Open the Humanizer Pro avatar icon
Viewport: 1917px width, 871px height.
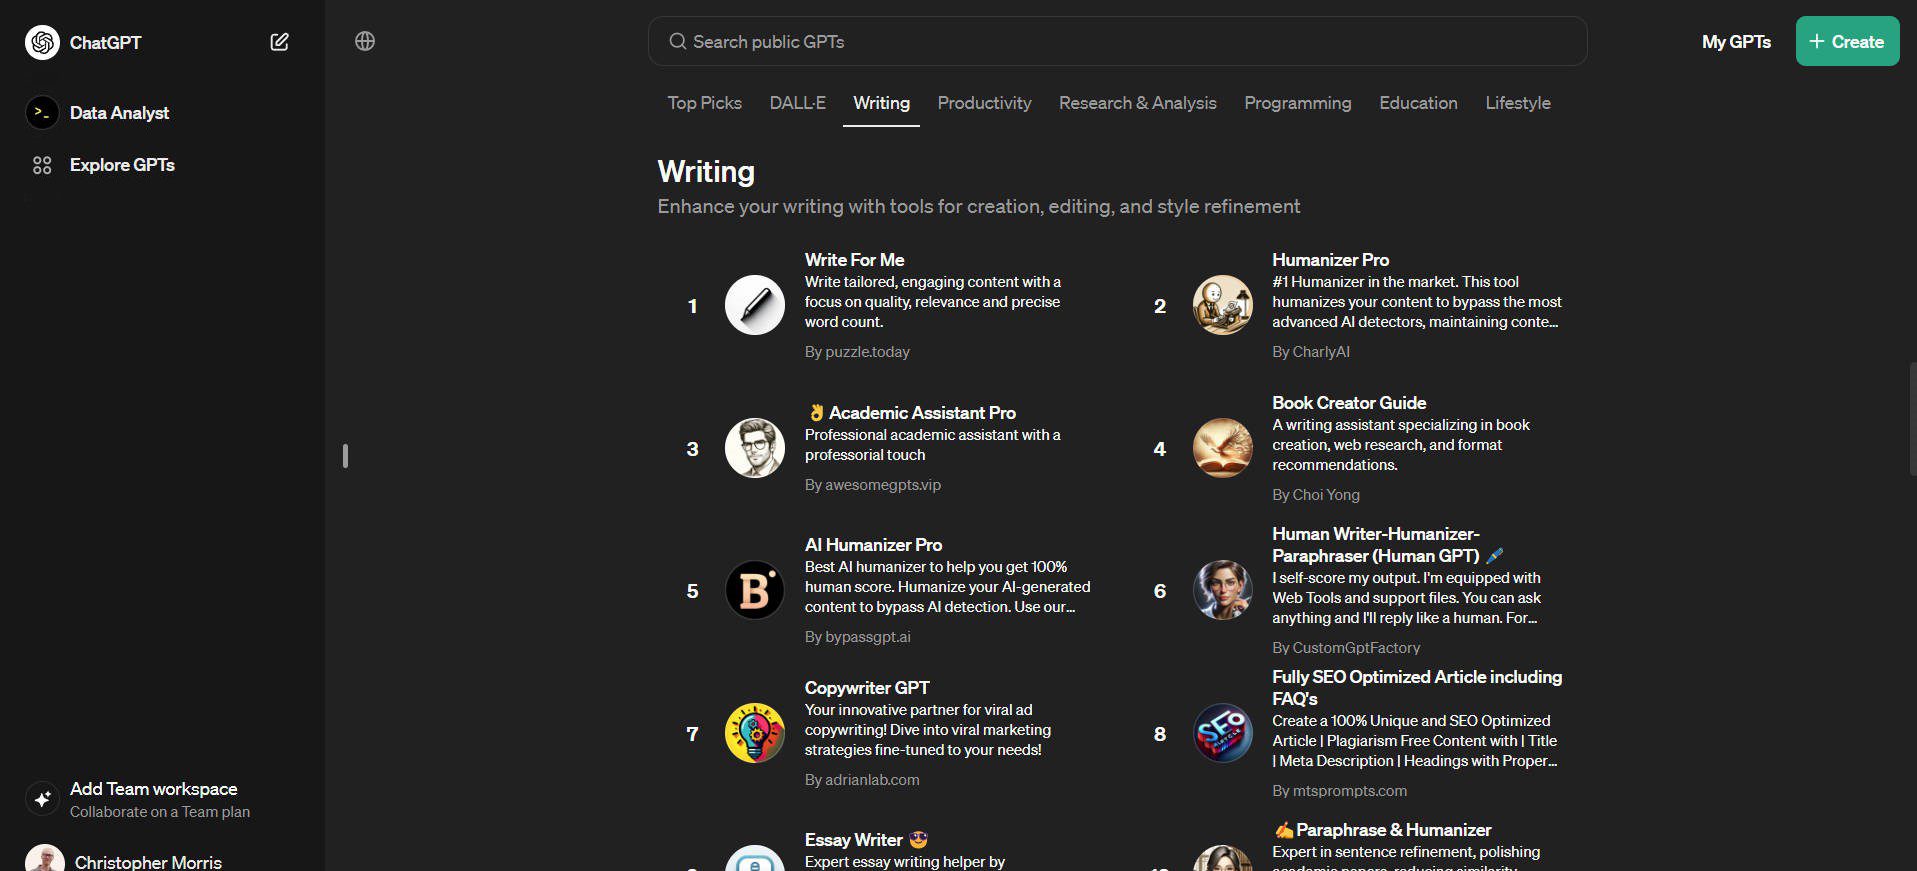1222,305
